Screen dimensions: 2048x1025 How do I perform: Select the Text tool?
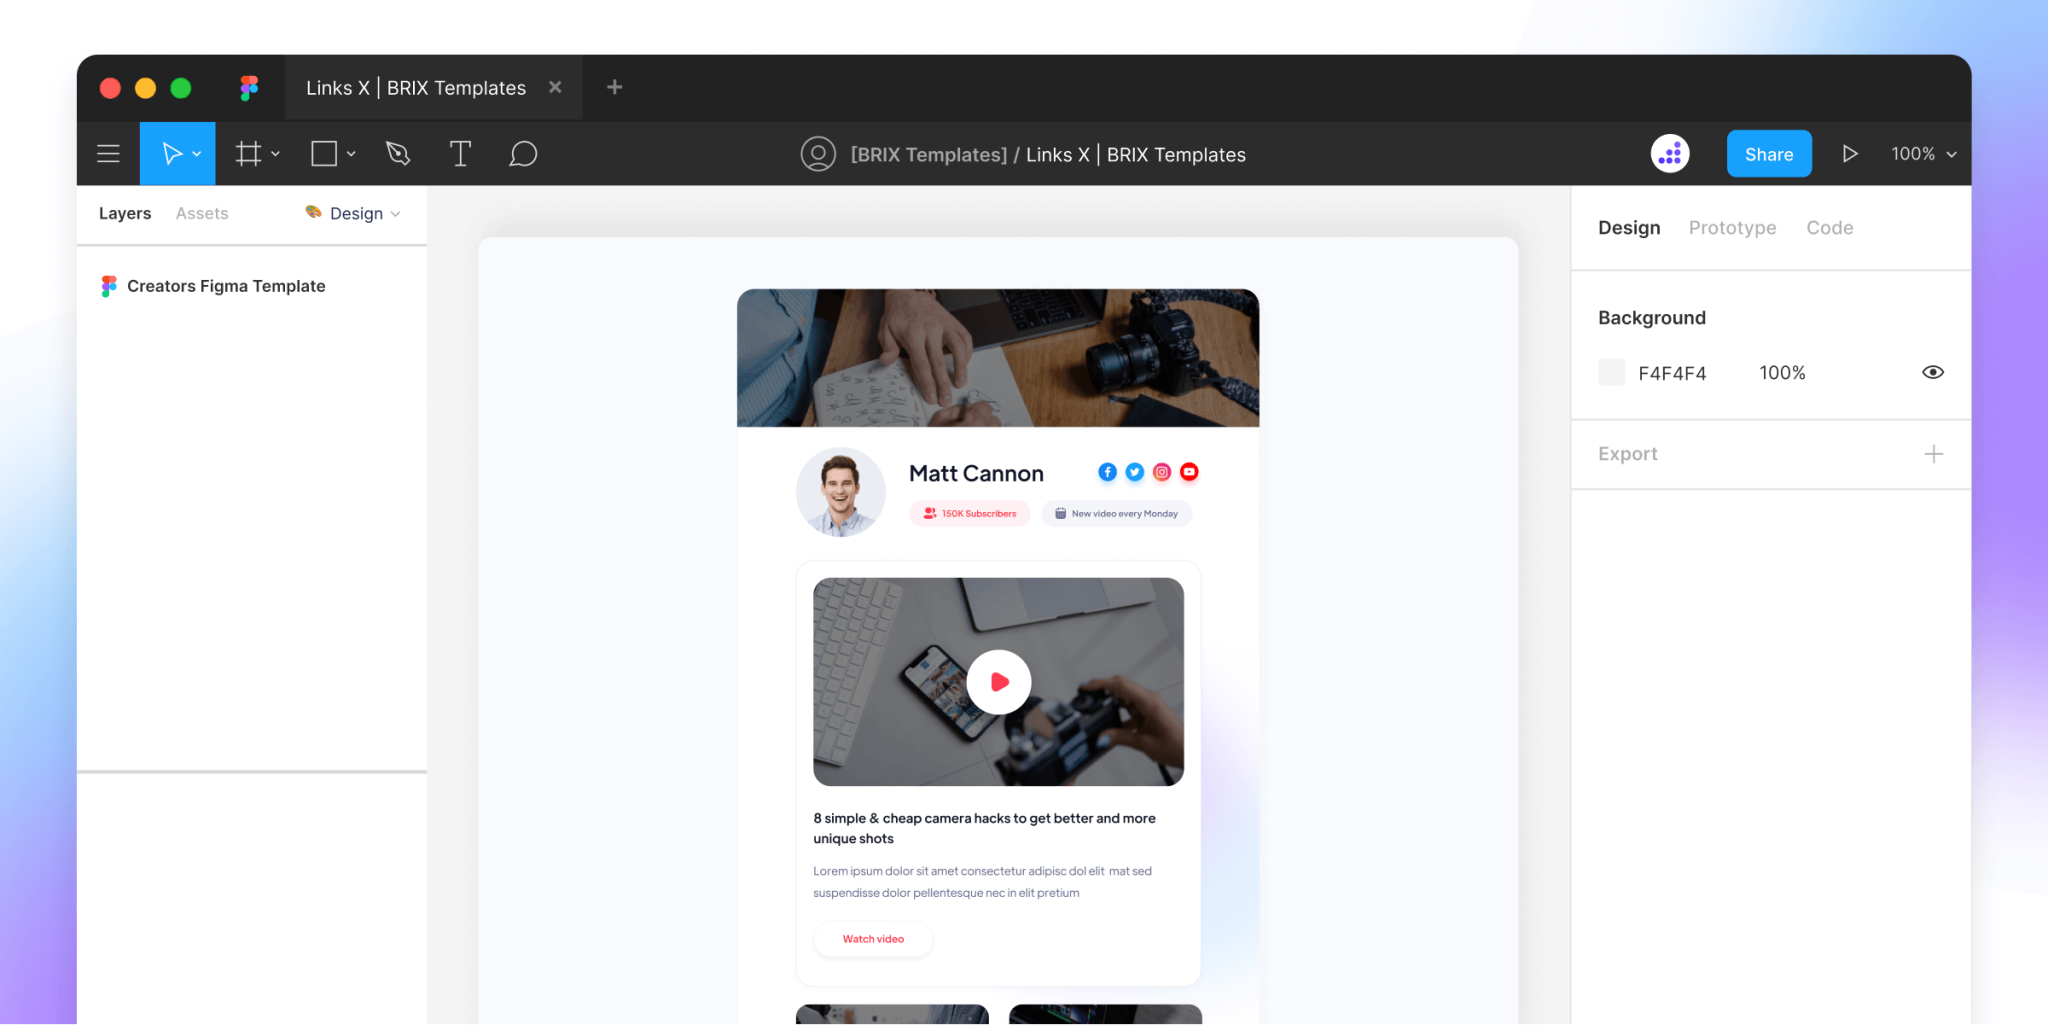460,153
